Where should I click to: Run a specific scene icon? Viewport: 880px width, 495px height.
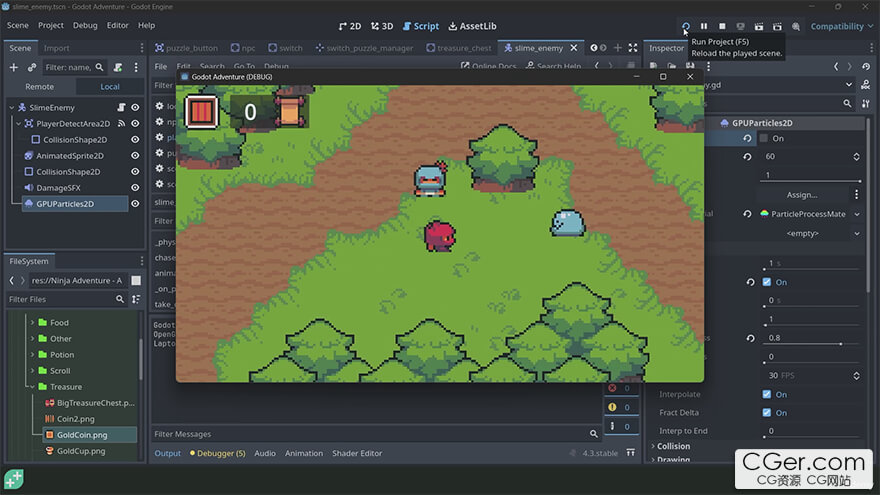(777, 26)
